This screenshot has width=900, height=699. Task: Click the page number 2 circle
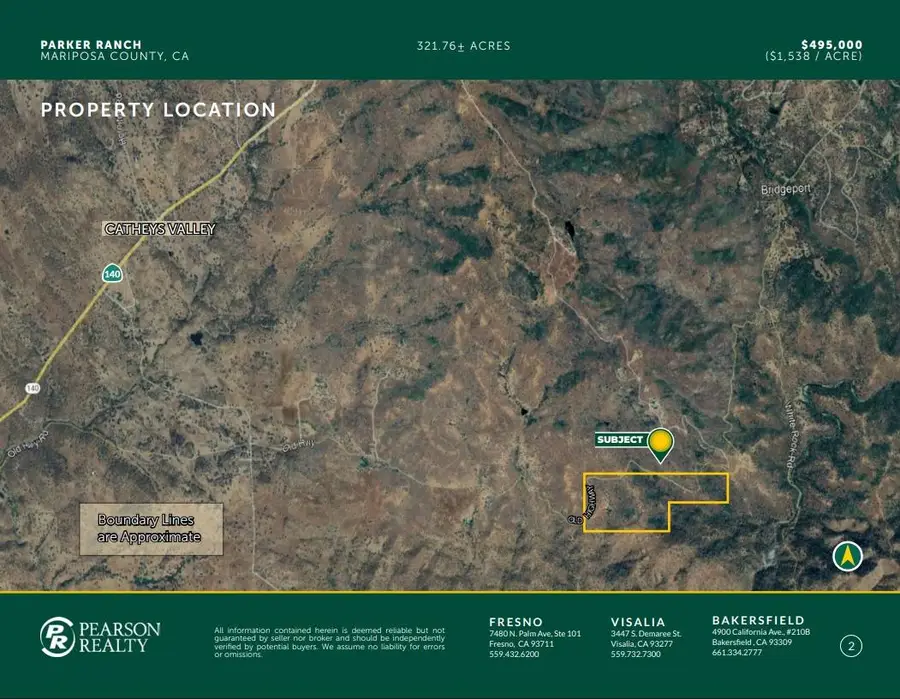pos(853,645)
